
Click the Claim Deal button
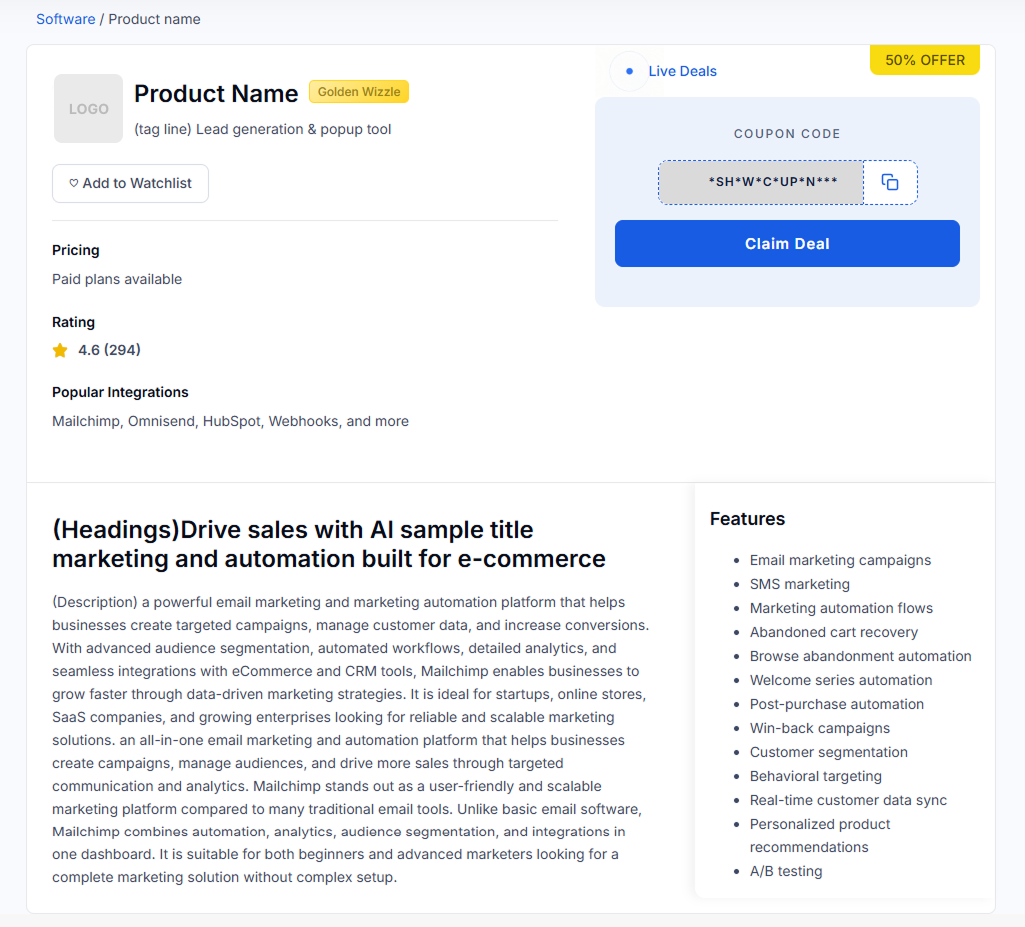point(787,244)
